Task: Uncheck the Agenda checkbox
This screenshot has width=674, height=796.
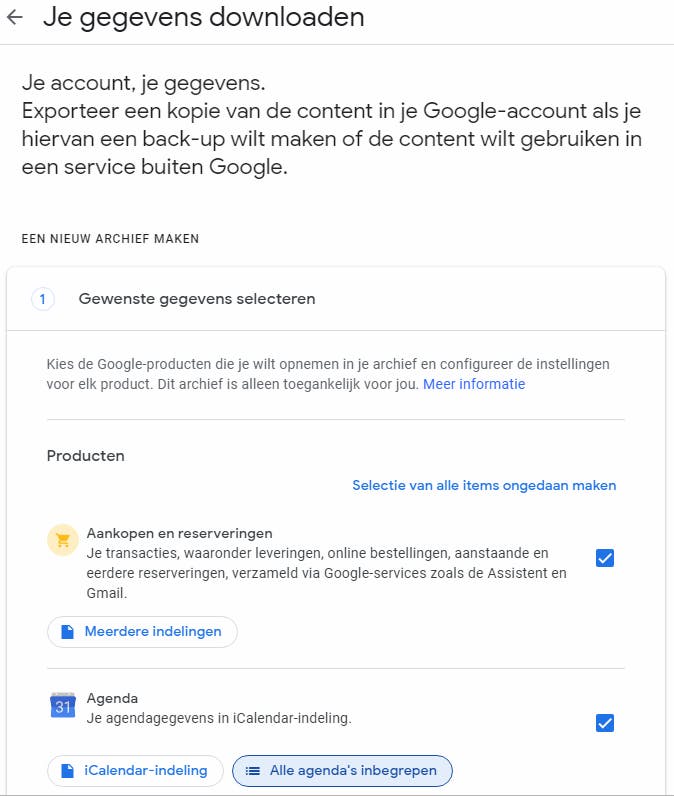Action: [604, 723]
